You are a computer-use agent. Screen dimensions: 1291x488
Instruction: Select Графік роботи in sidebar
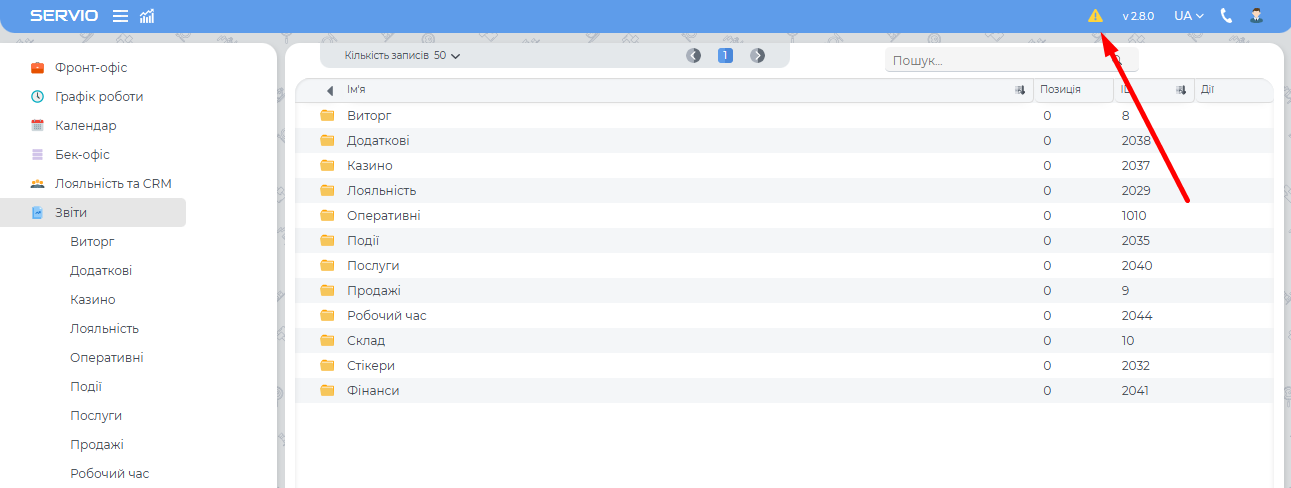(x=99, y=97)
